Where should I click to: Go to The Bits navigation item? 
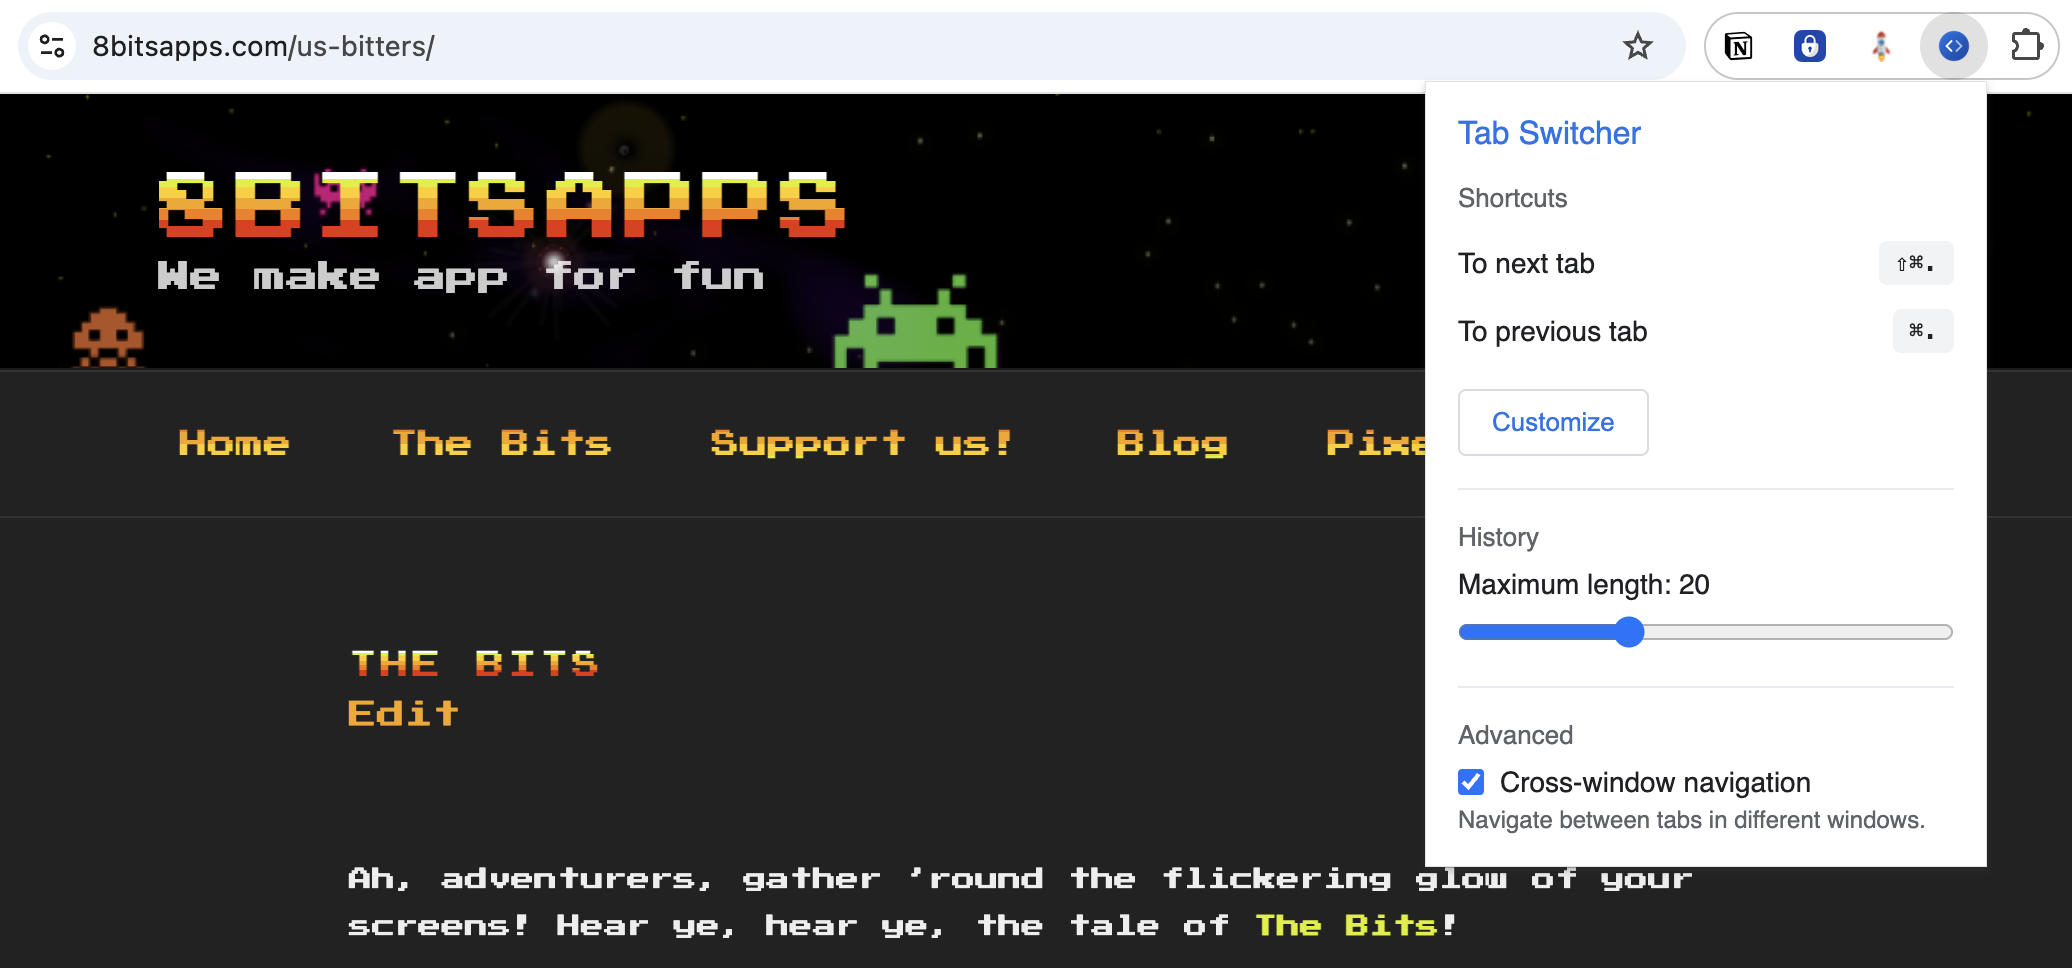[501, 443]
